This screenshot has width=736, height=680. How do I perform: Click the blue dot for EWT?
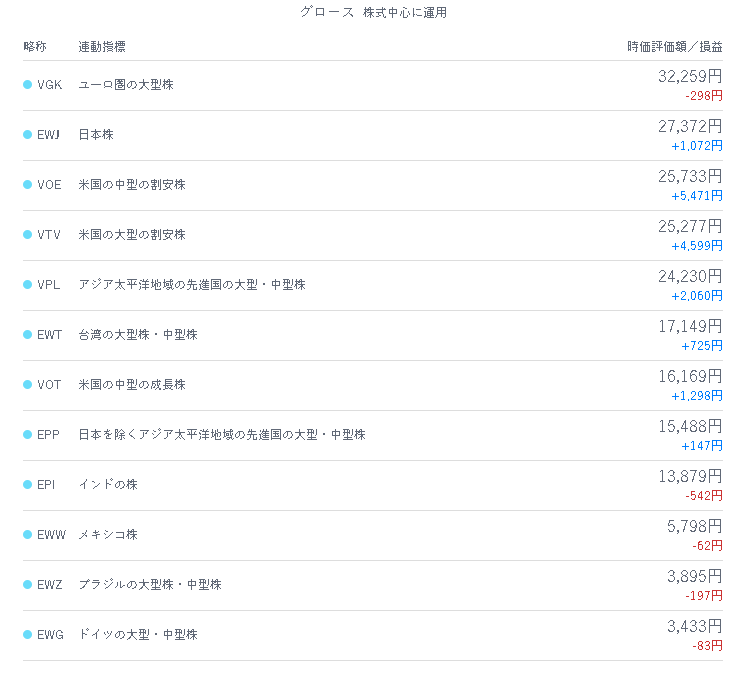coord(27,335)
